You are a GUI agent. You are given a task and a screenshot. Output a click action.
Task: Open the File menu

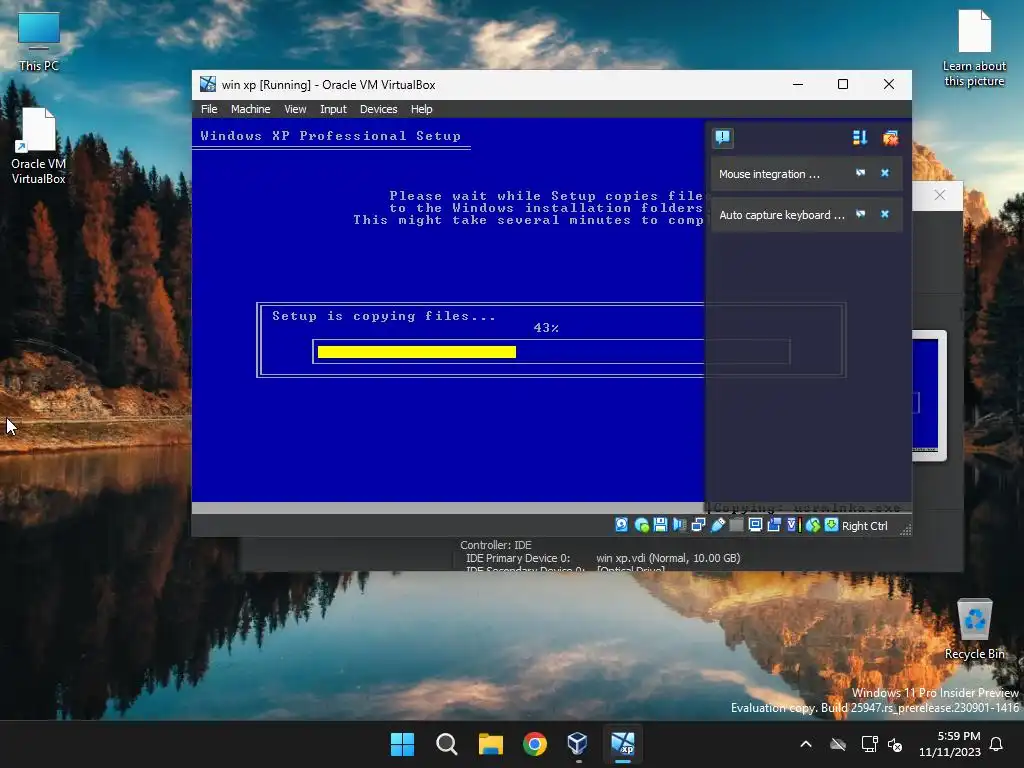209,109
